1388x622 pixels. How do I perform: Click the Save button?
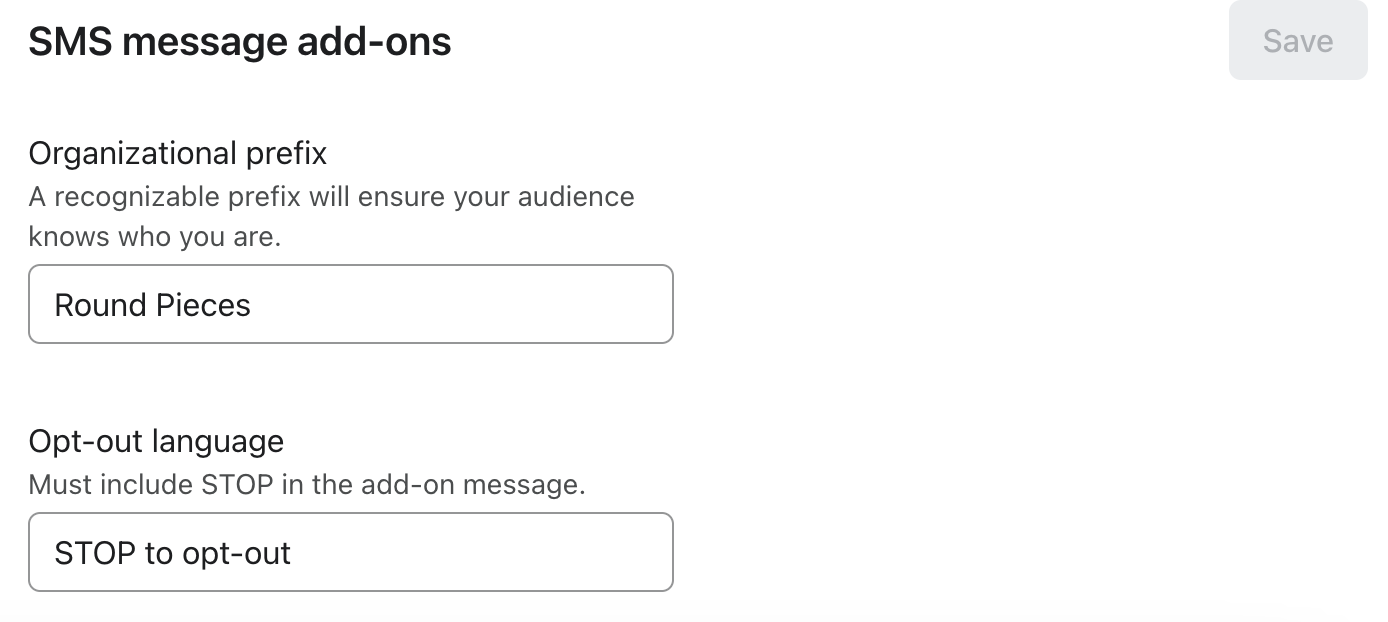(1297, 41)
